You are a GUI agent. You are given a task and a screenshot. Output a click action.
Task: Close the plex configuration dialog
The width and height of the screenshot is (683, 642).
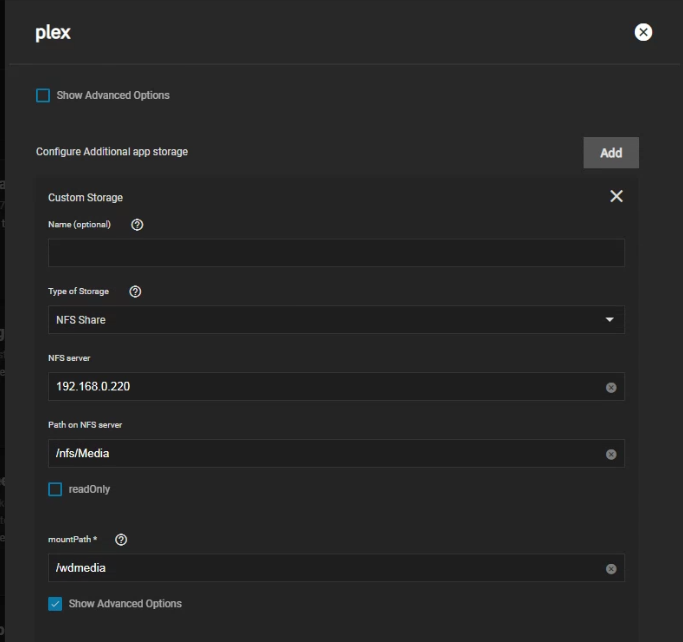(643, 32)
